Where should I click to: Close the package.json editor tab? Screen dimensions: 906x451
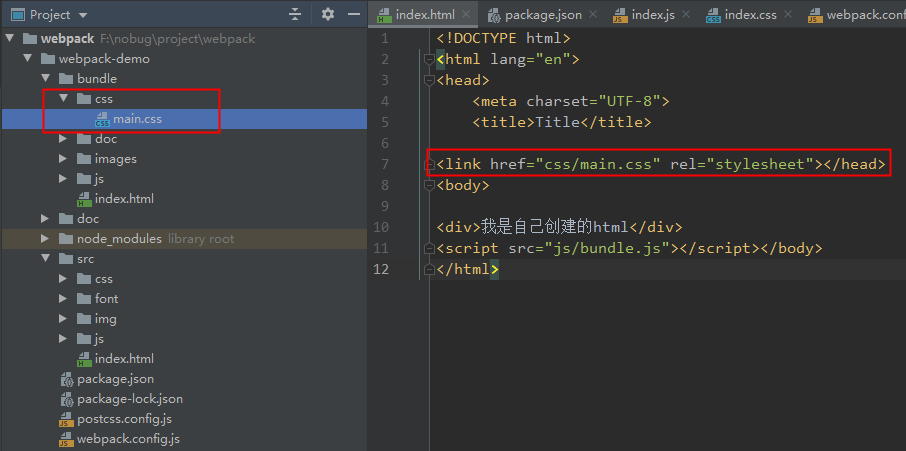[x=593, y=14]
